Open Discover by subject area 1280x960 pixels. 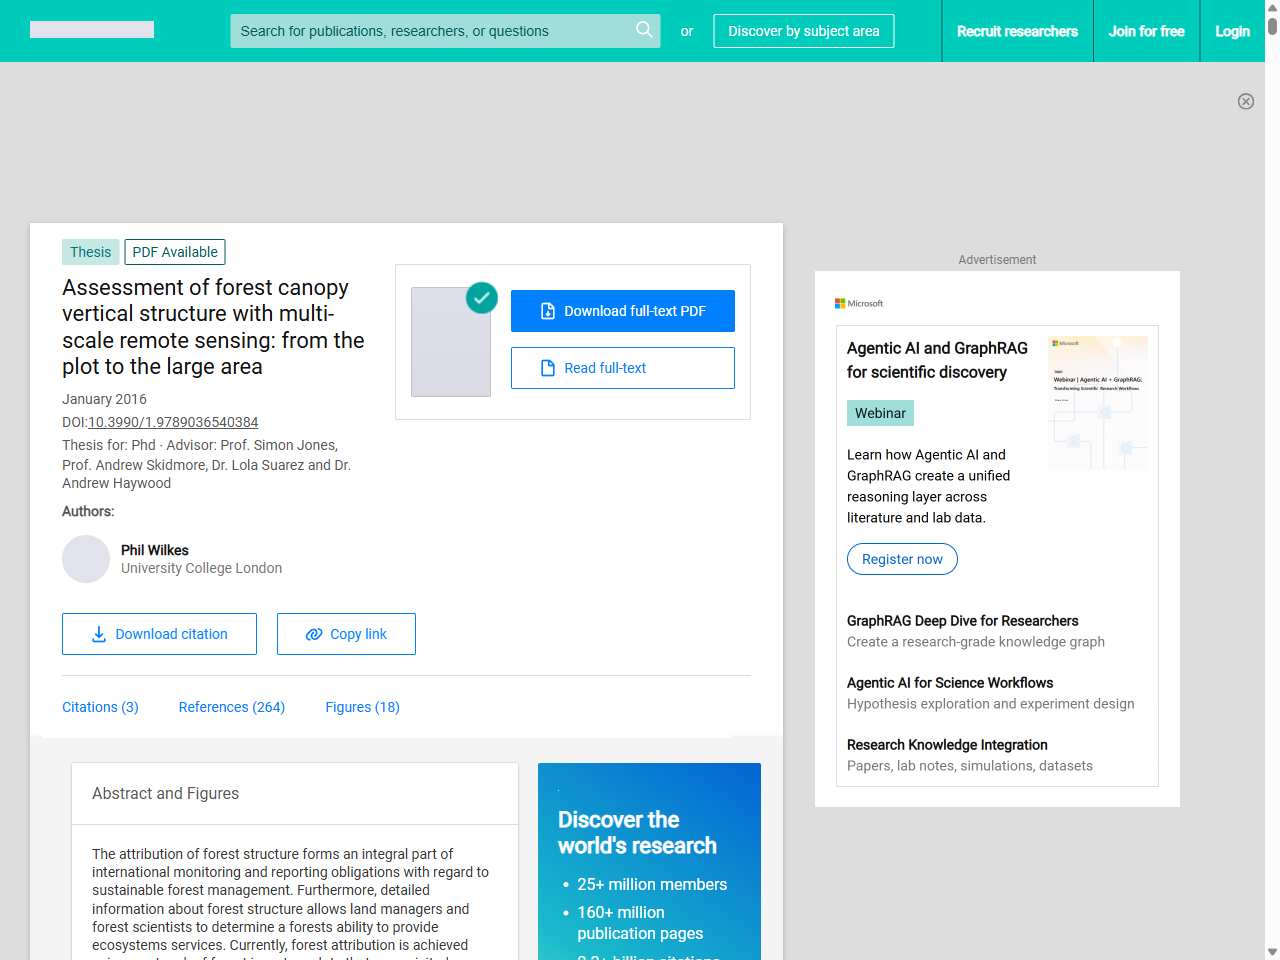[x=803, y=31]
